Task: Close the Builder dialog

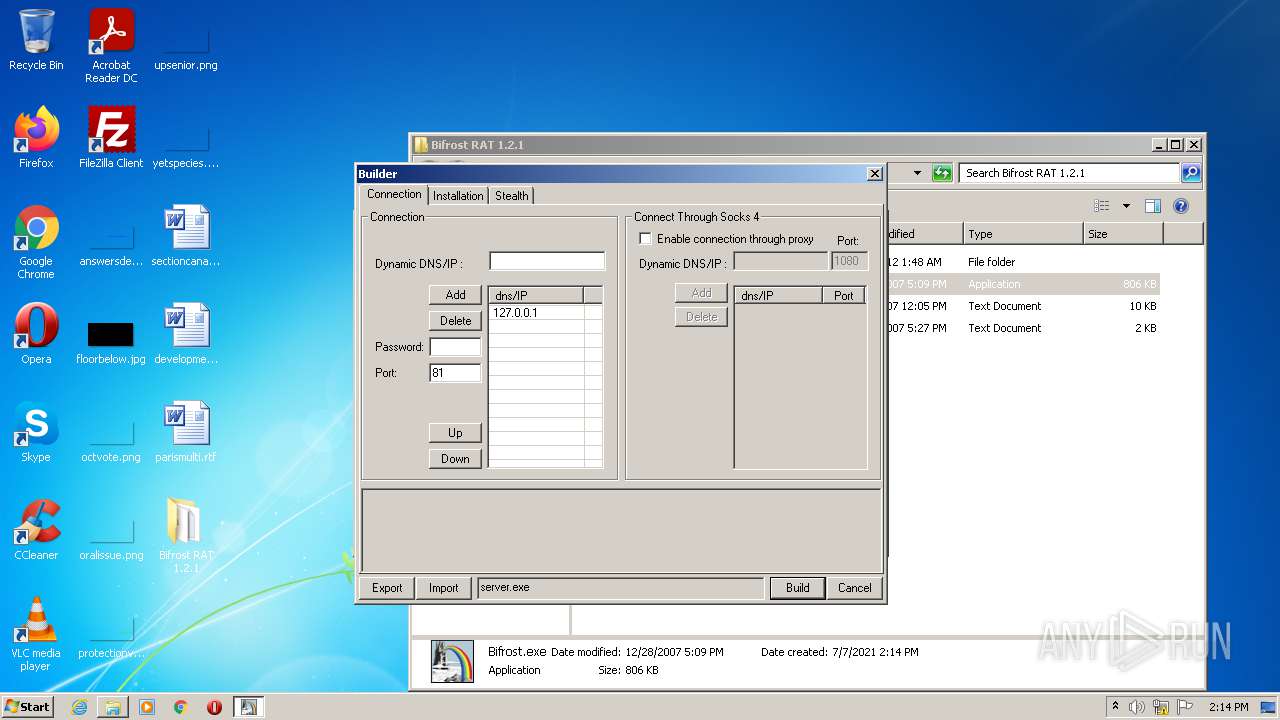Action: (874, 174)
